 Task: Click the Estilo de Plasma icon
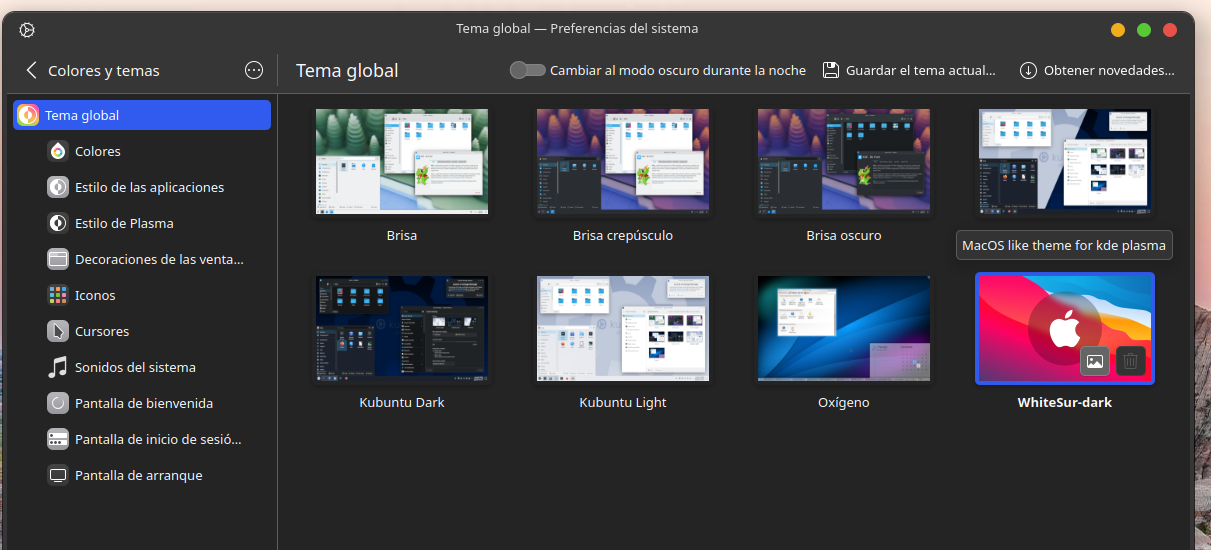(x=58, y=223)
